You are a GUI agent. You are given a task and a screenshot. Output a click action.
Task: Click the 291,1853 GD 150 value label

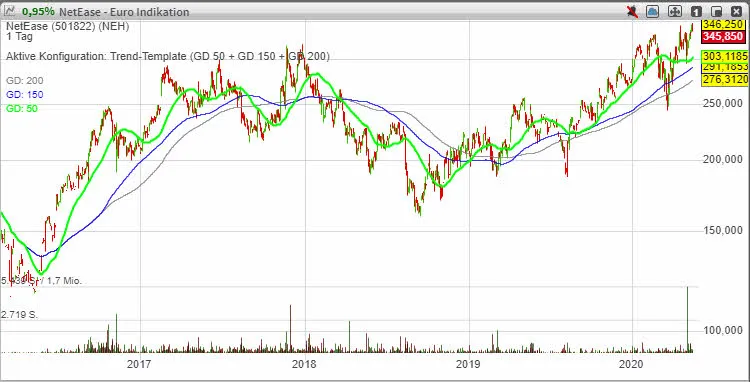[x=725, y=67]
